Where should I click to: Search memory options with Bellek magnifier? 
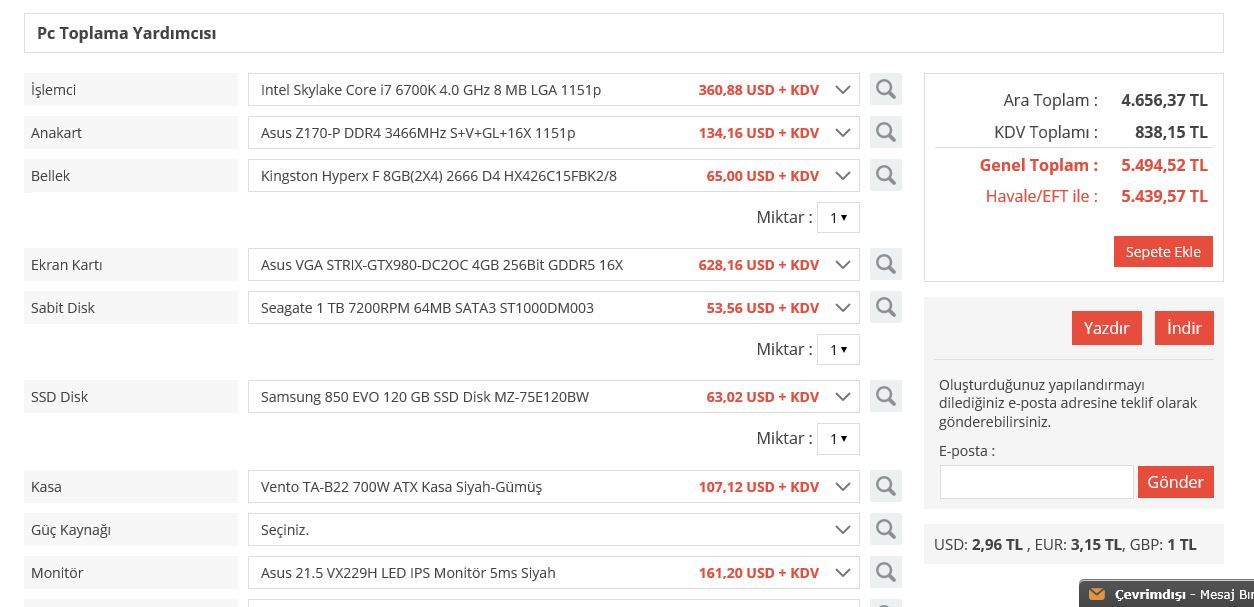click(885, 176)
